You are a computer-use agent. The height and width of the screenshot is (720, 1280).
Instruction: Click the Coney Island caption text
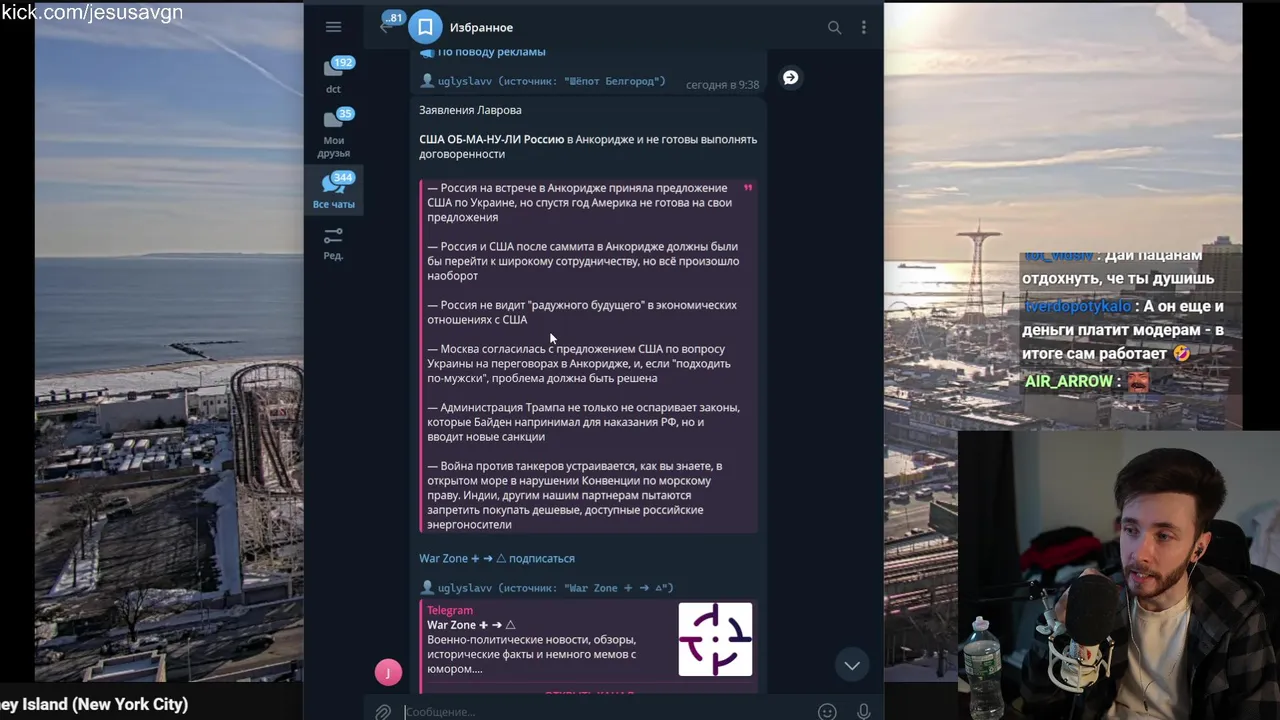94,704
